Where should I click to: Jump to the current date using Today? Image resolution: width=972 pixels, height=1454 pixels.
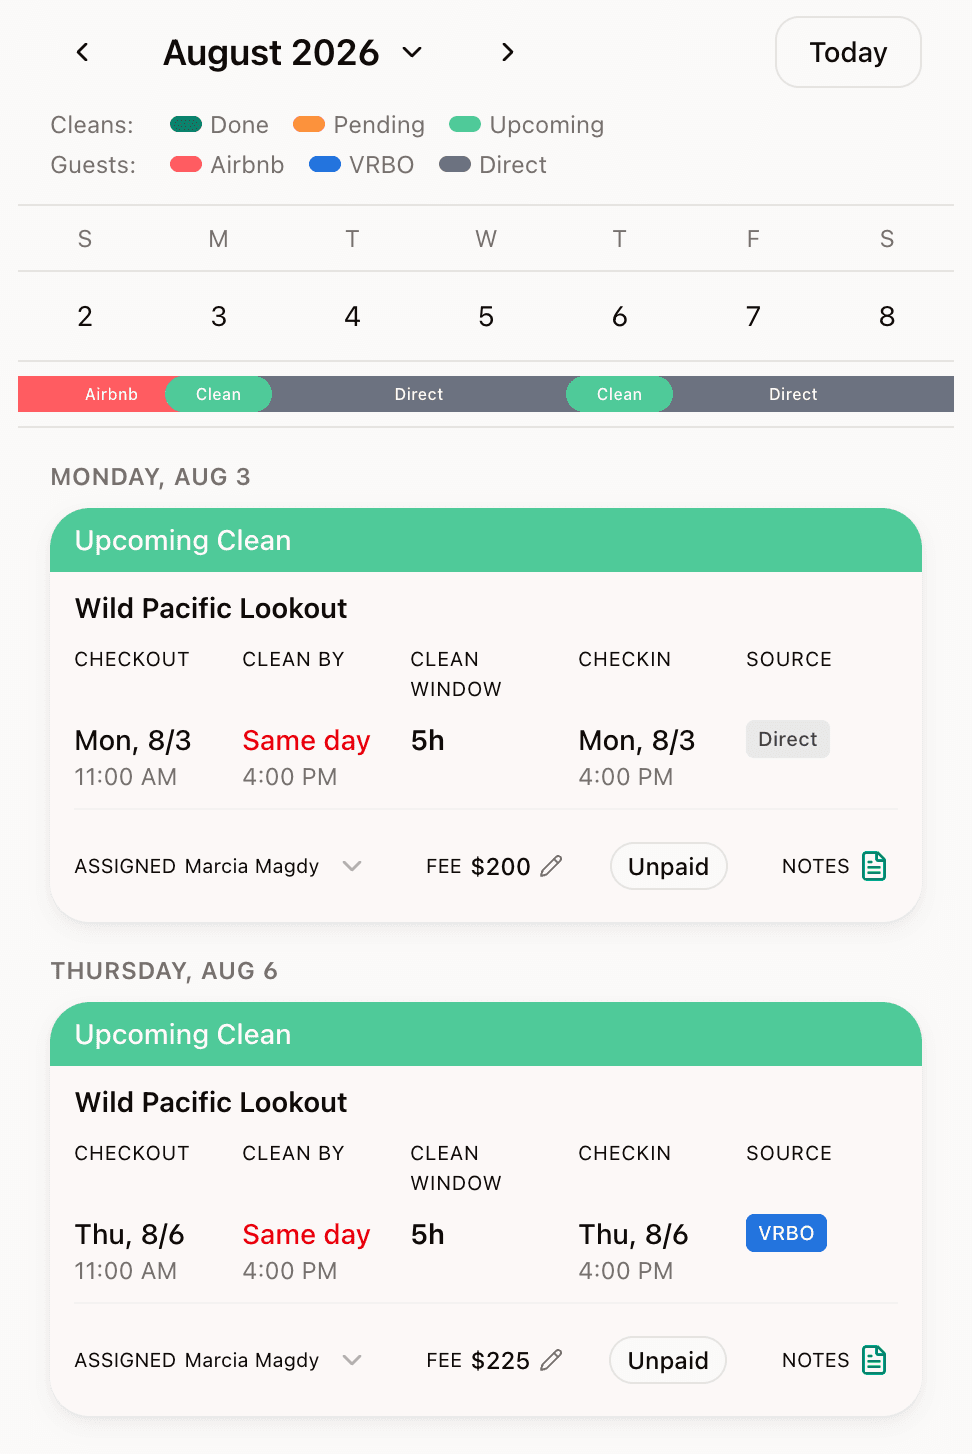point(847,52)
